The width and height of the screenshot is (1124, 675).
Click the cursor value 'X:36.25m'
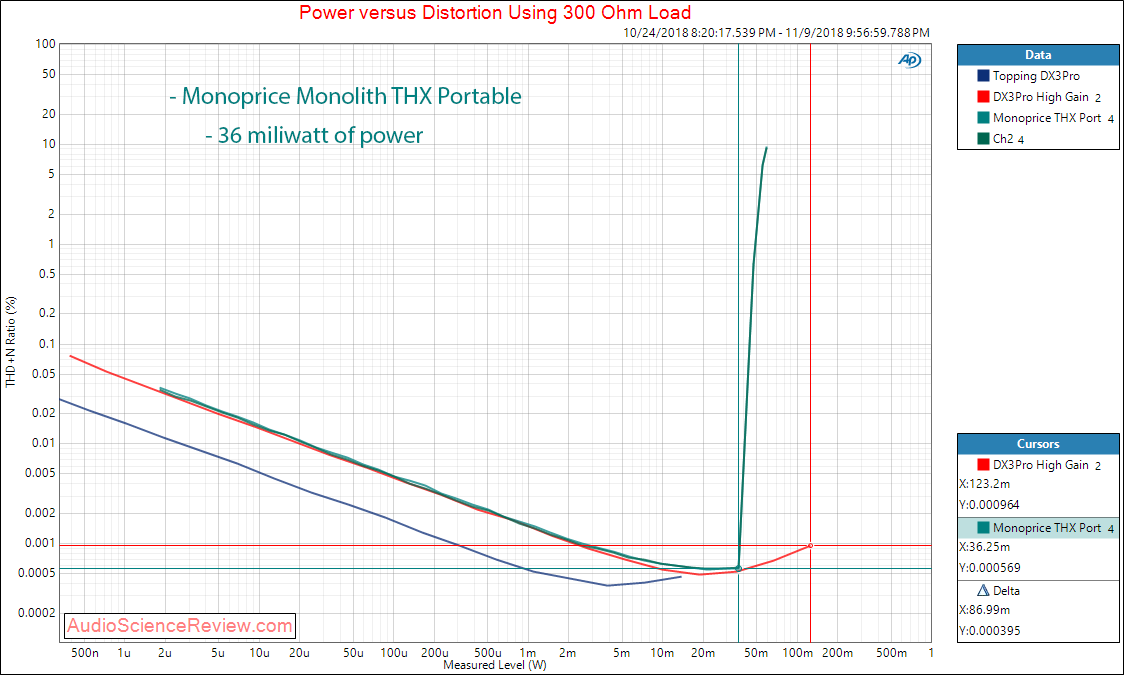[985, 547]
